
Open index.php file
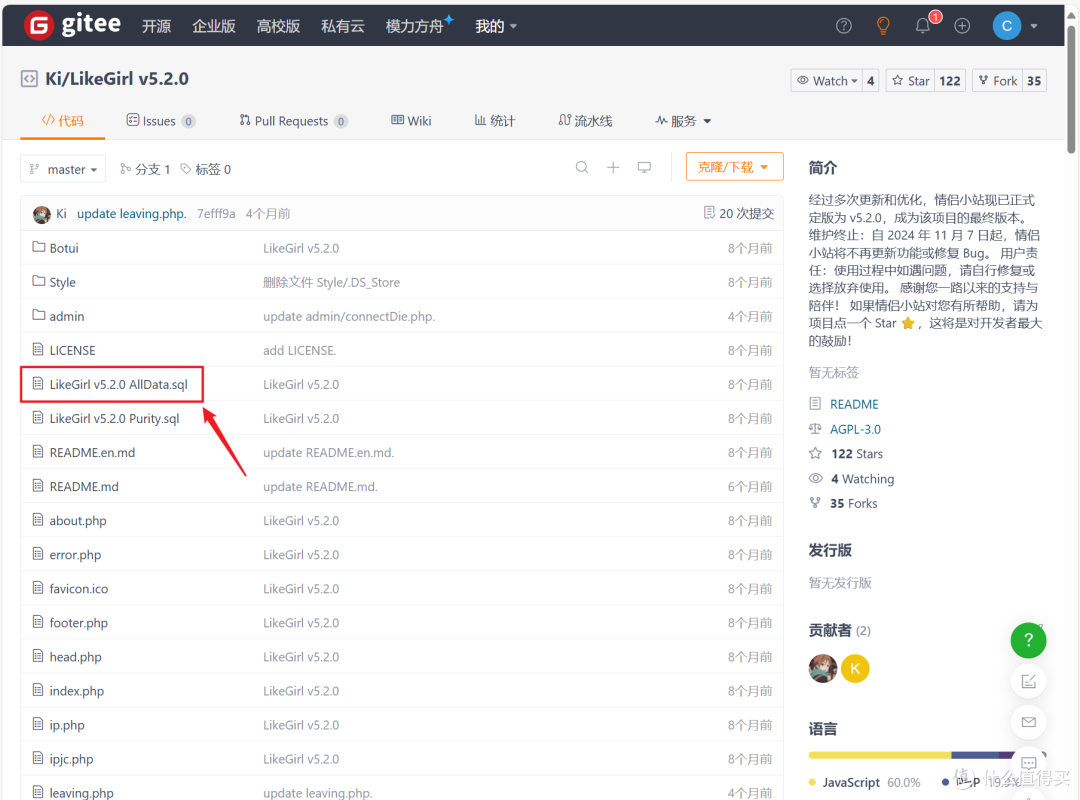point(76,691)
